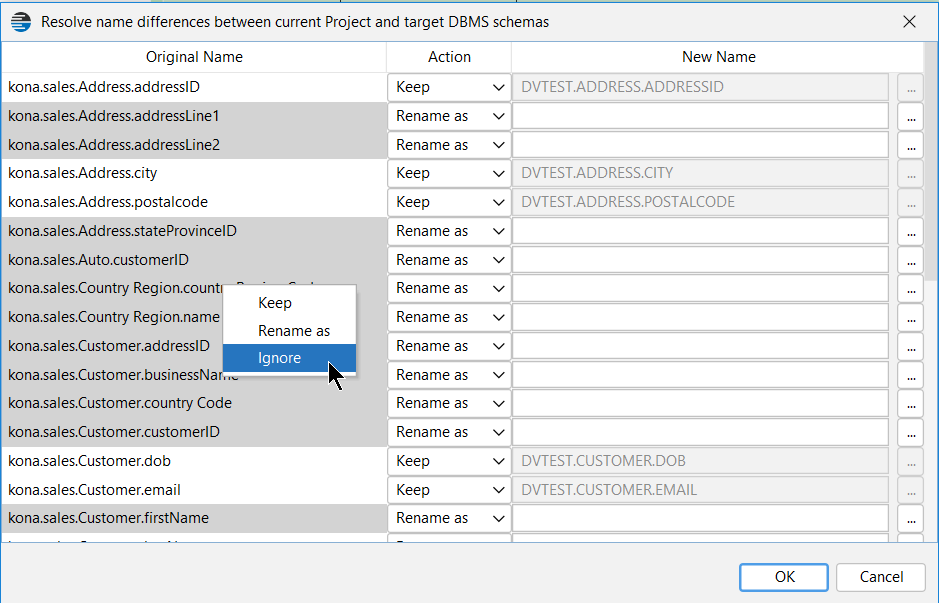Click browse ellipsis button for Customer.addressID row
Viewport: 939px width, 603px height.
pos(911,346)
